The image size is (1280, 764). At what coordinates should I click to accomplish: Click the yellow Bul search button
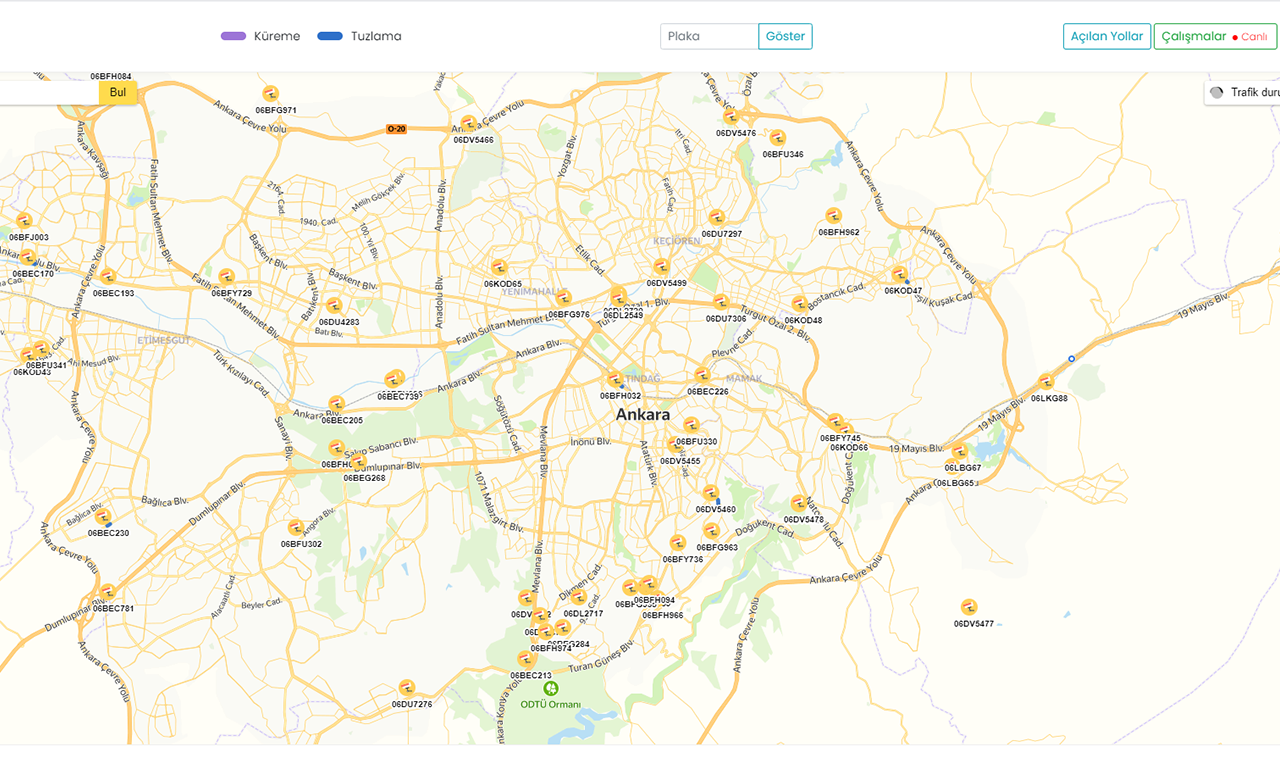point(118,92)
